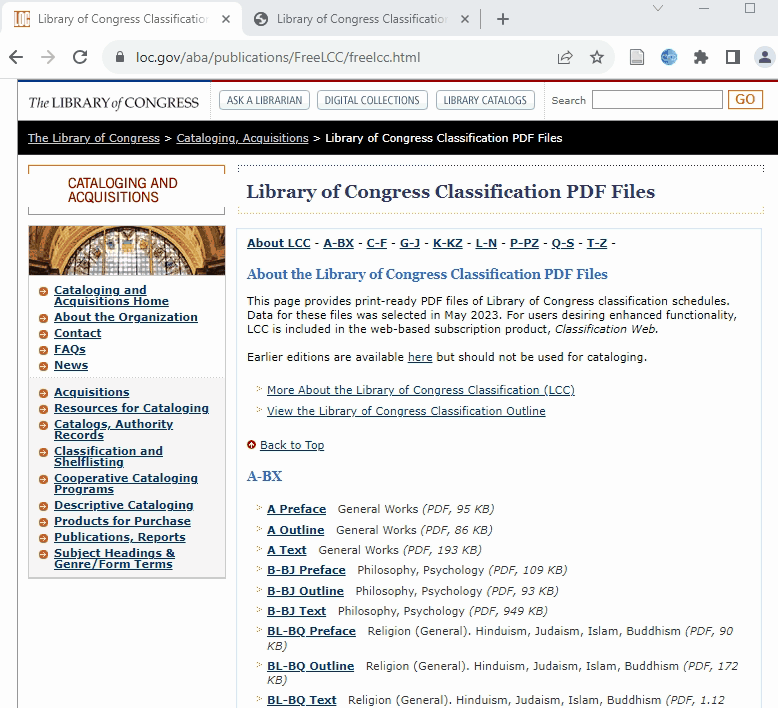778x708 pixels.
Task: Close the first Library of Congress tab
Action: [226, 19]
